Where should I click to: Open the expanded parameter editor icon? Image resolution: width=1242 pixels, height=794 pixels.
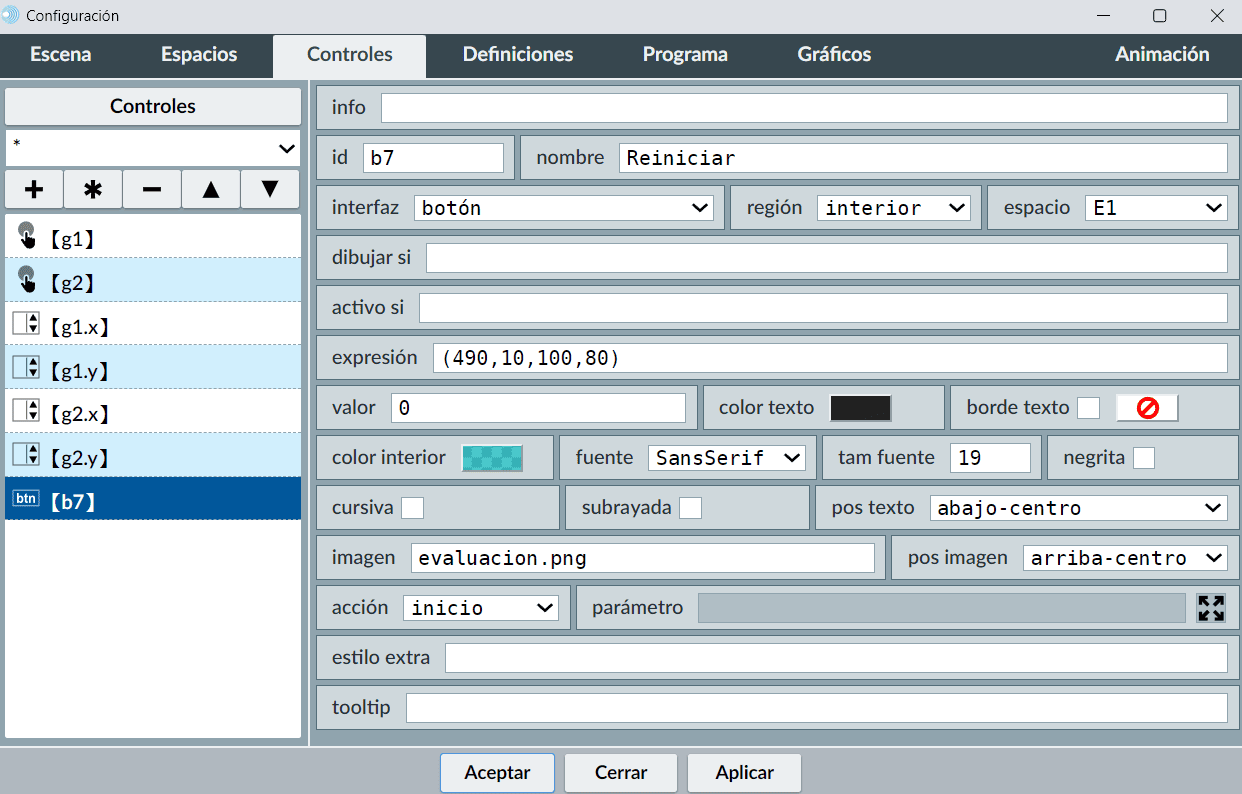point(1211,608)
